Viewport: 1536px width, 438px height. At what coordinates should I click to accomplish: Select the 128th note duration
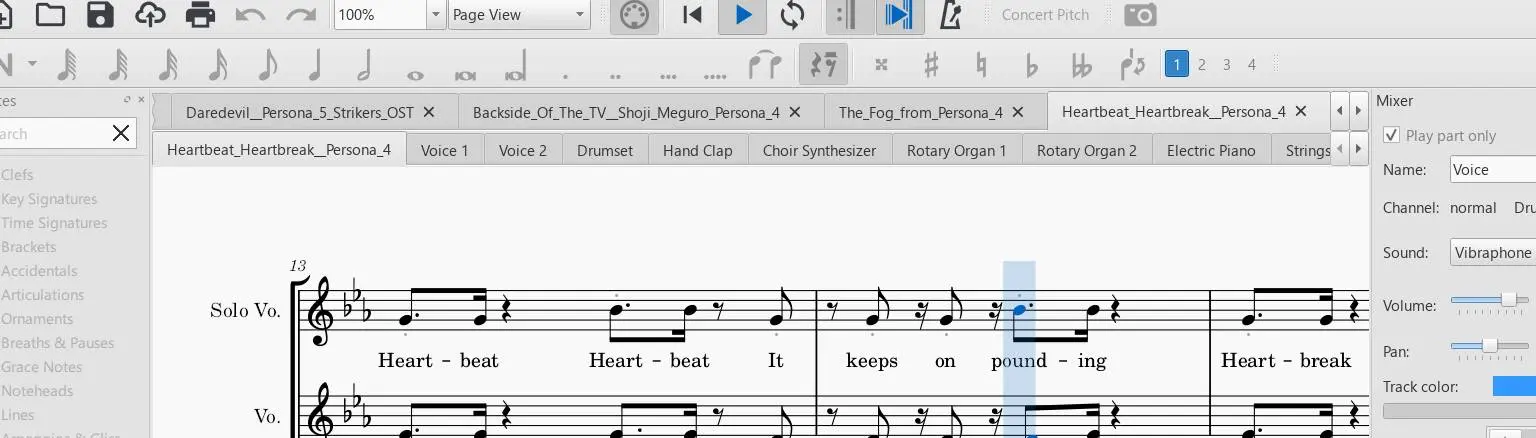(67, 65)
